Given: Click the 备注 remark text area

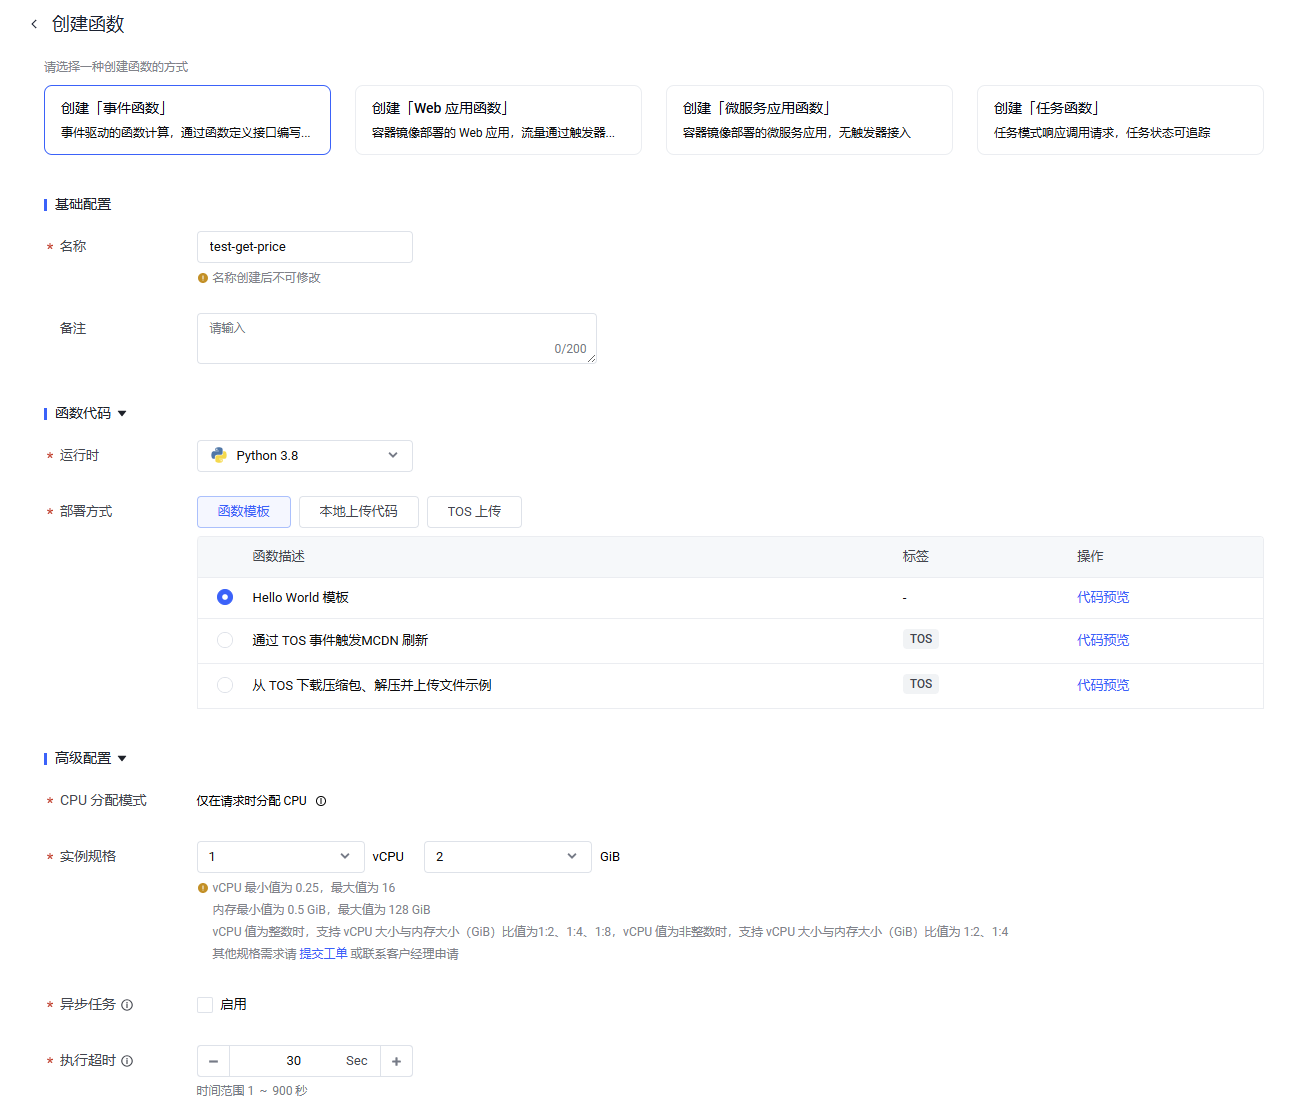Looking at the screenshot, I should point(396,338).
